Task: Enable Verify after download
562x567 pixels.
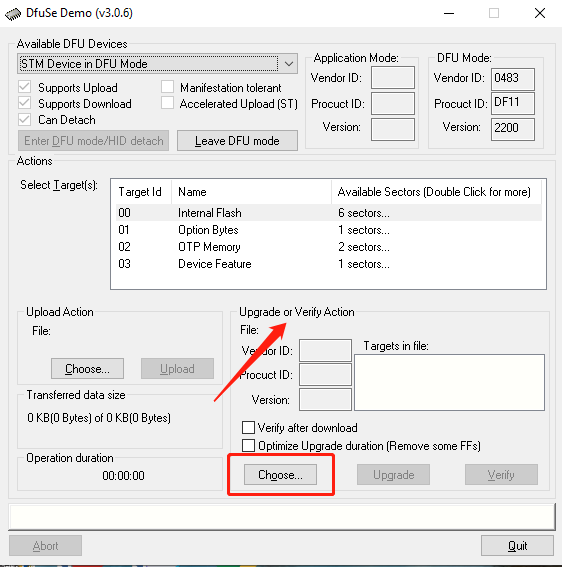Action: (248, 427)
